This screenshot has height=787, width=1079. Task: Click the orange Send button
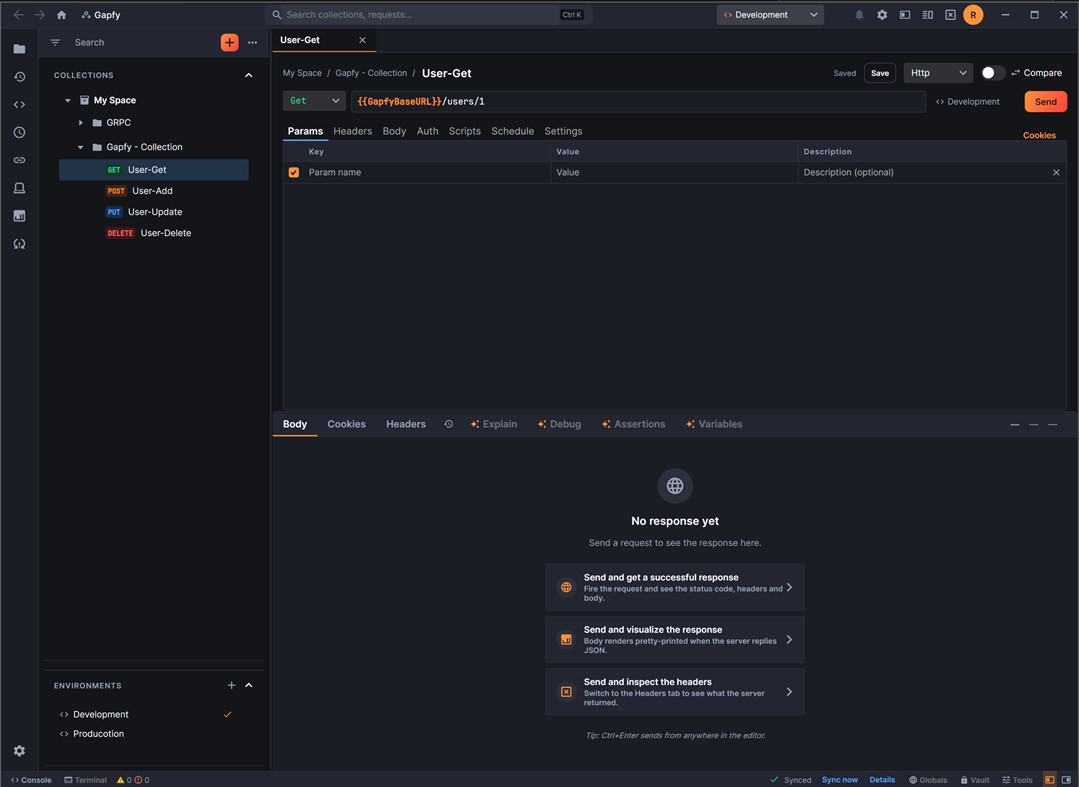(x=1045, y=102)
